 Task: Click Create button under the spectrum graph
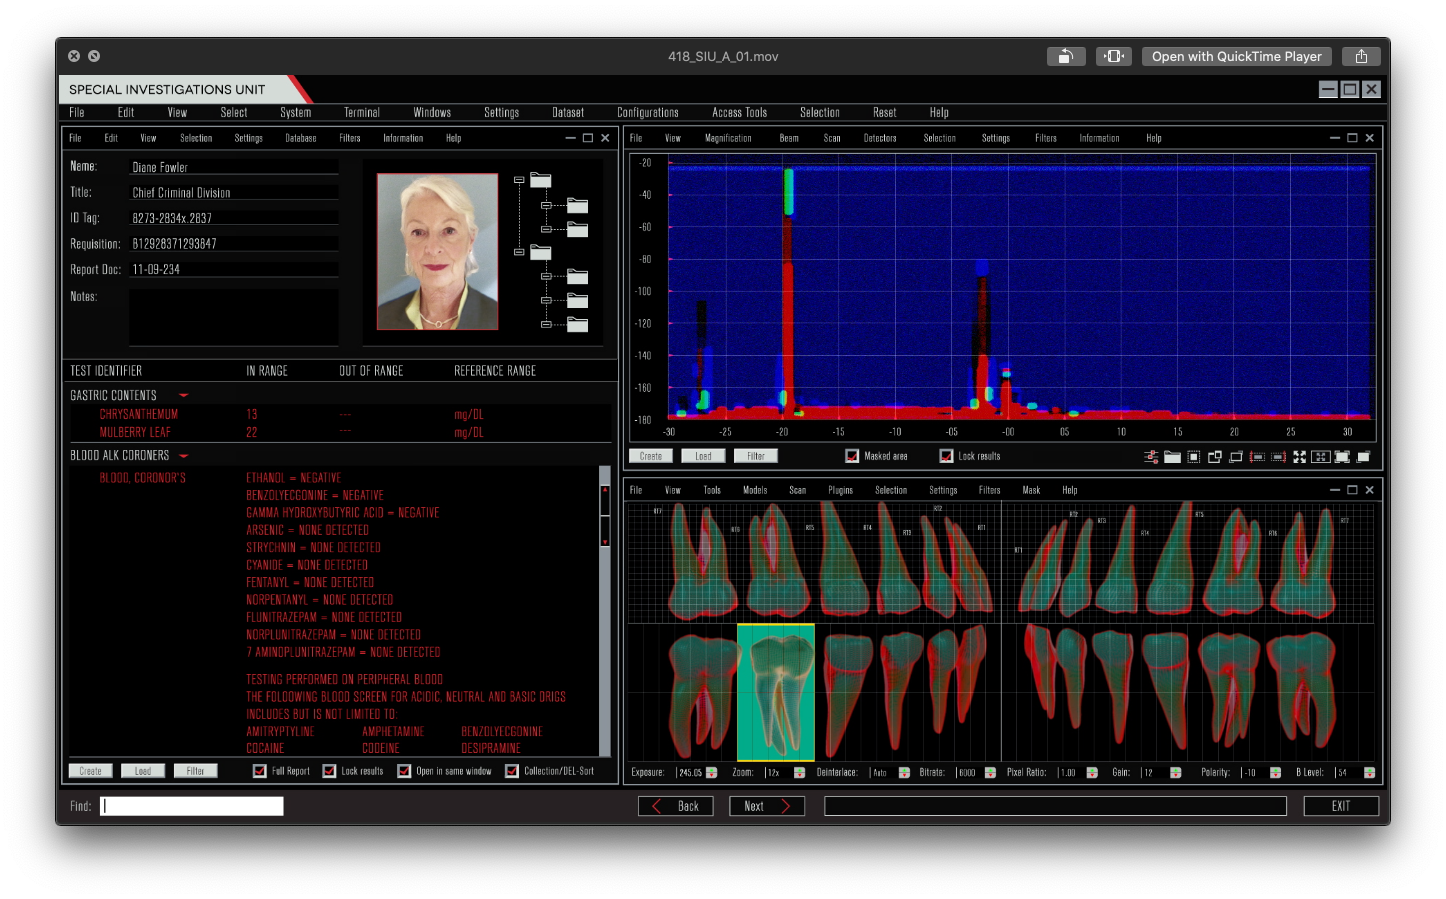pos(651,456)
